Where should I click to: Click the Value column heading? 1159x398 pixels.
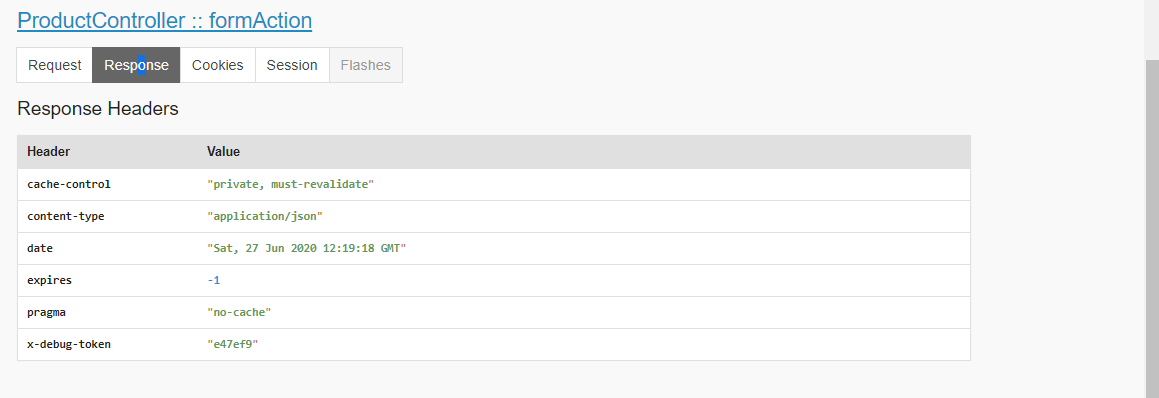coord(223,152)
